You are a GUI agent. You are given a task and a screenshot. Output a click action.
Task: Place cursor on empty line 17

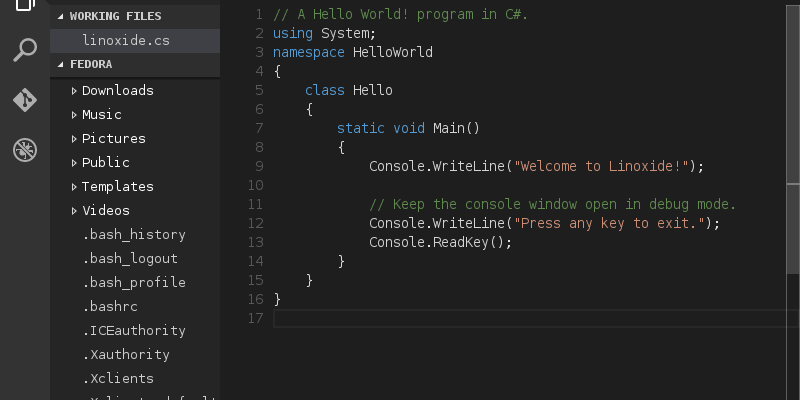[536, 318]
